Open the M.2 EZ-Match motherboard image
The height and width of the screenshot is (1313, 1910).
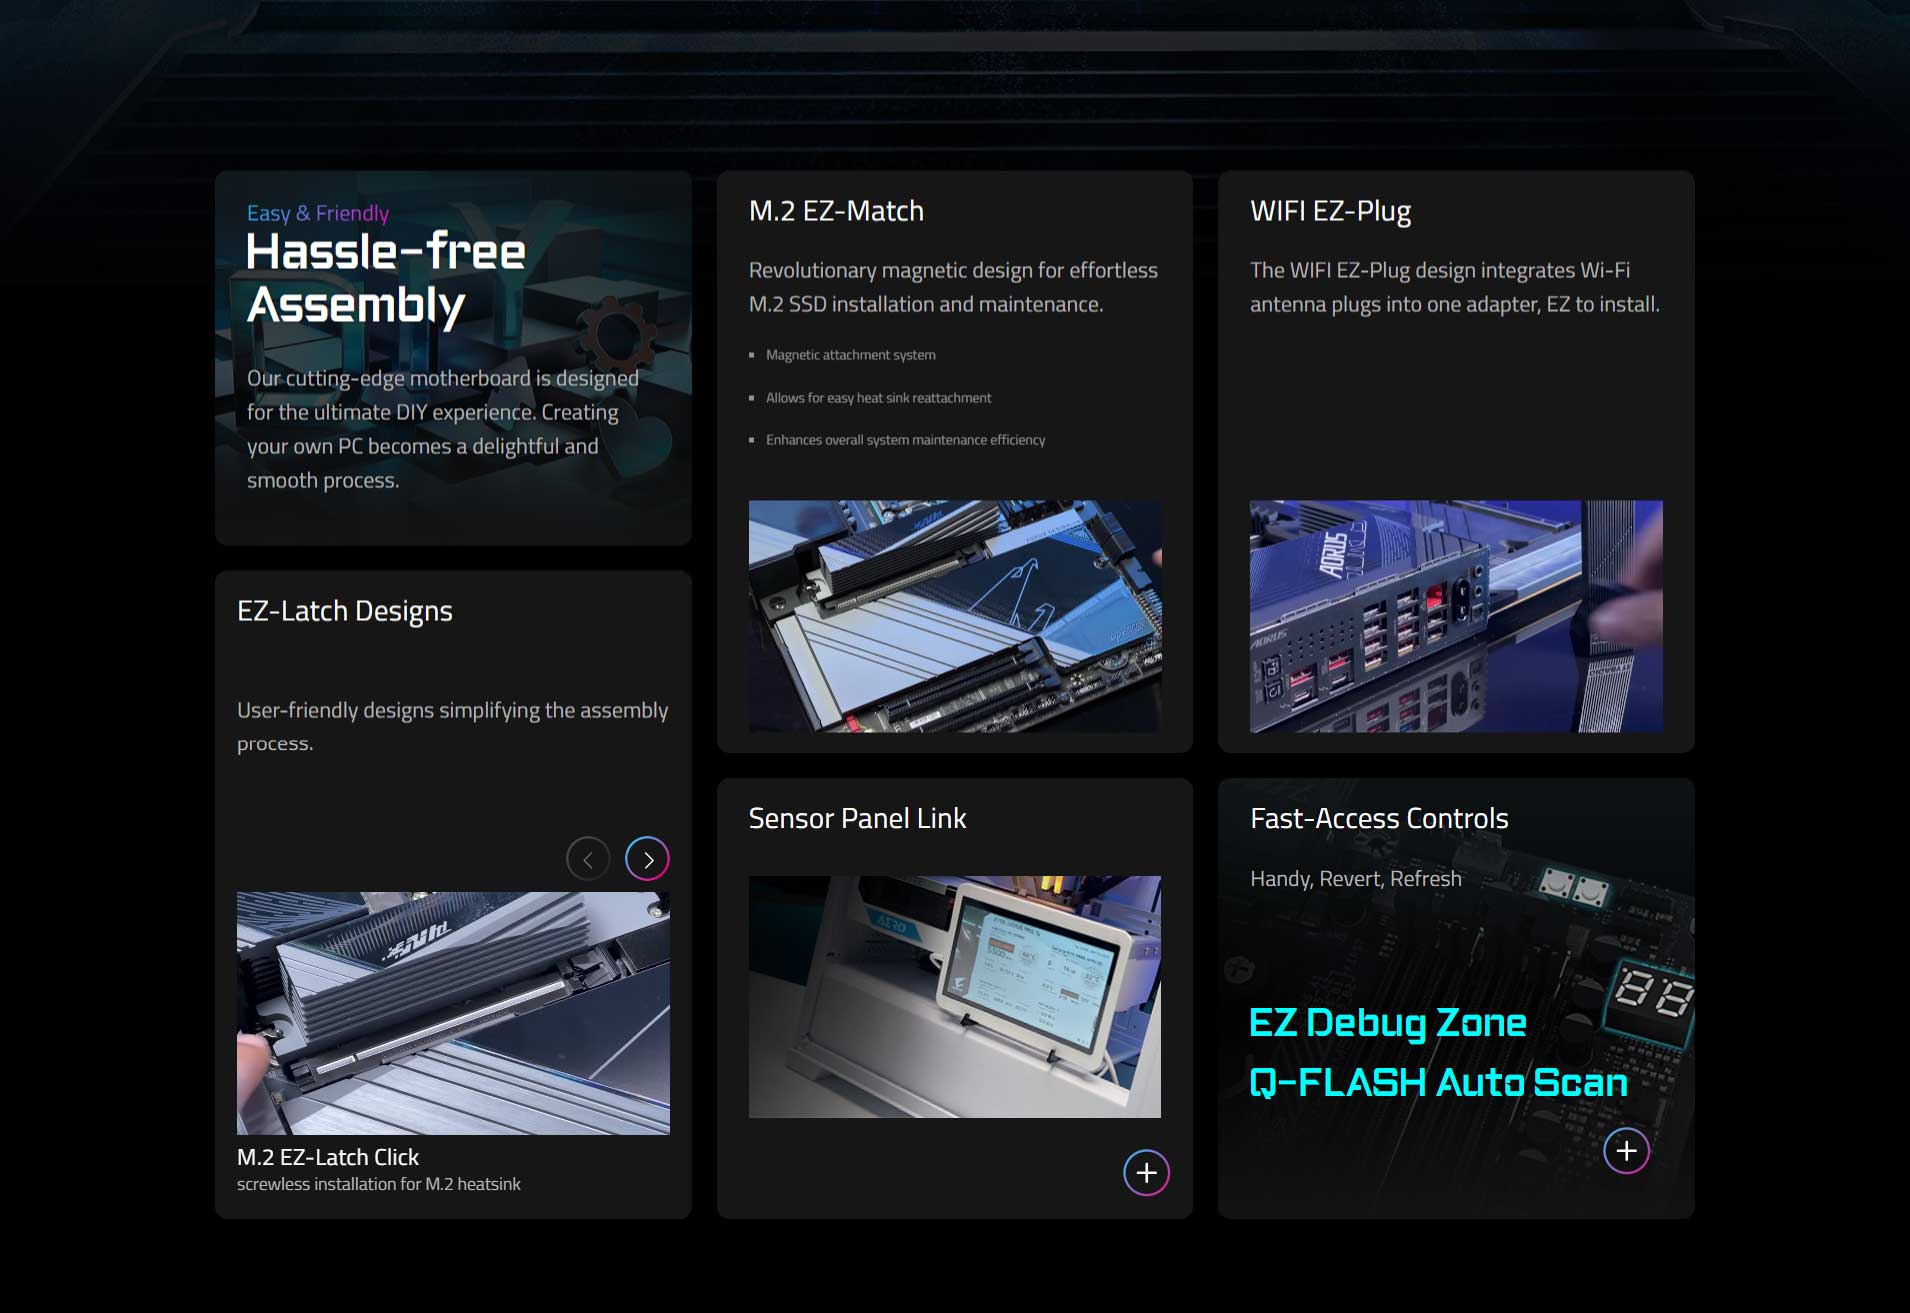coord(954,616)
